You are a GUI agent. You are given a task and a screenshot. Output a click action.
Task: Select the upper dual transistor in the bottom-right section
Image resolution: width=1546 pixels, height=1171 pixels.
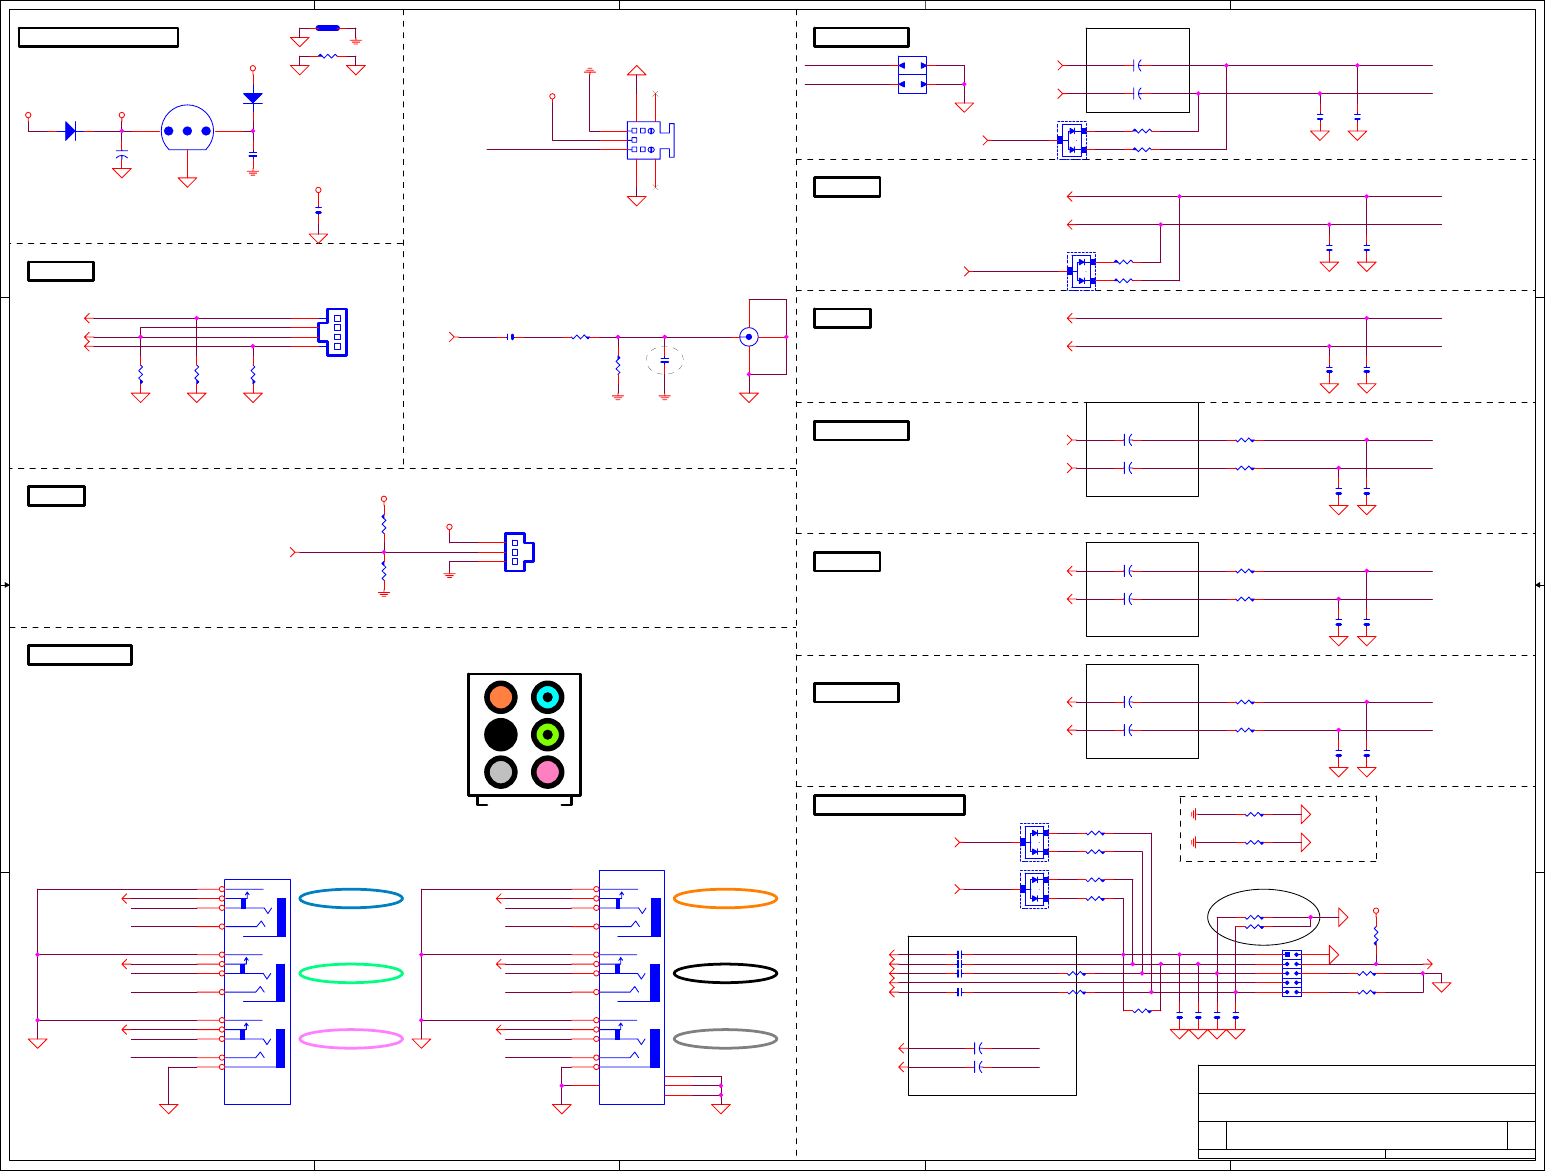1035,842
